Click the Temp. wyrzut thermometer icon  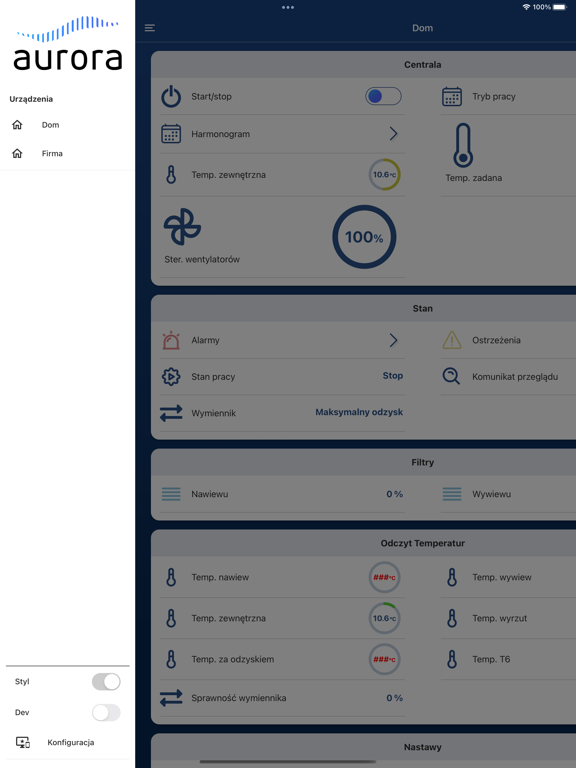tap(452, 619)
